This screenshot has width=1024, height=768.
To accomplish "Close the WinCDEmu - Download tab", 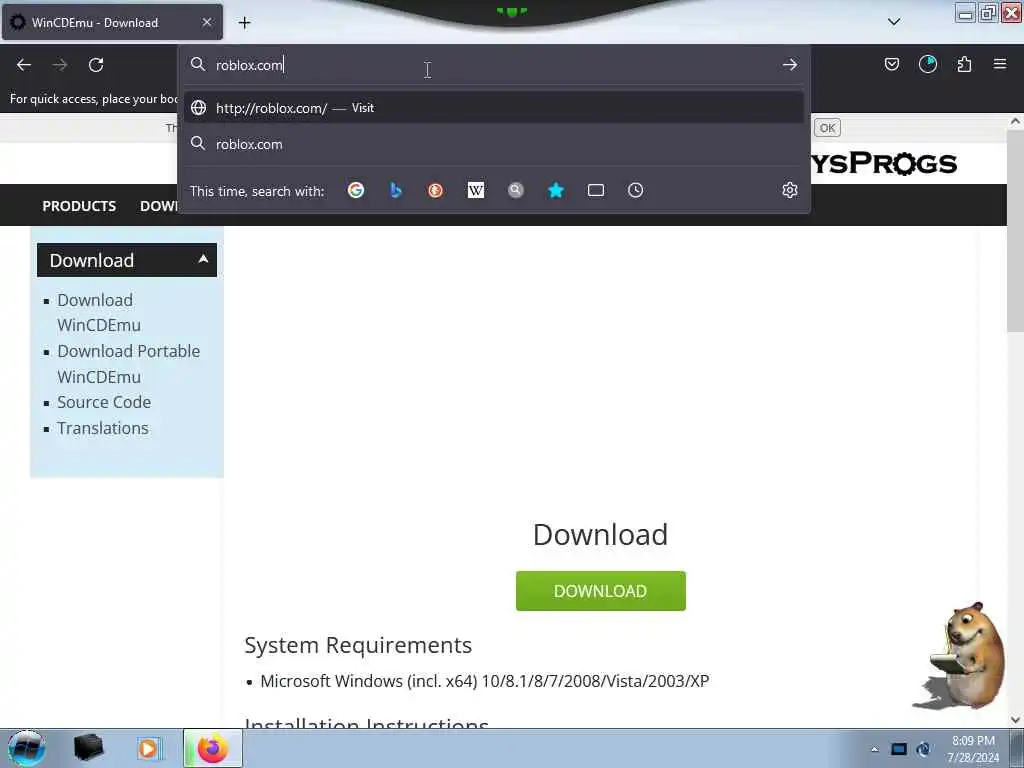I will [x=206, y=22].
